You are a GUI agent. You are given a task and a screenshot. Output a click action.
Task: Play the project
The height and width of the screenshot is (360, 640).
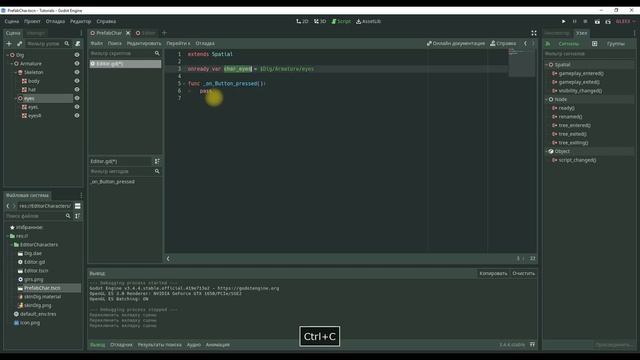coord(564,21)
